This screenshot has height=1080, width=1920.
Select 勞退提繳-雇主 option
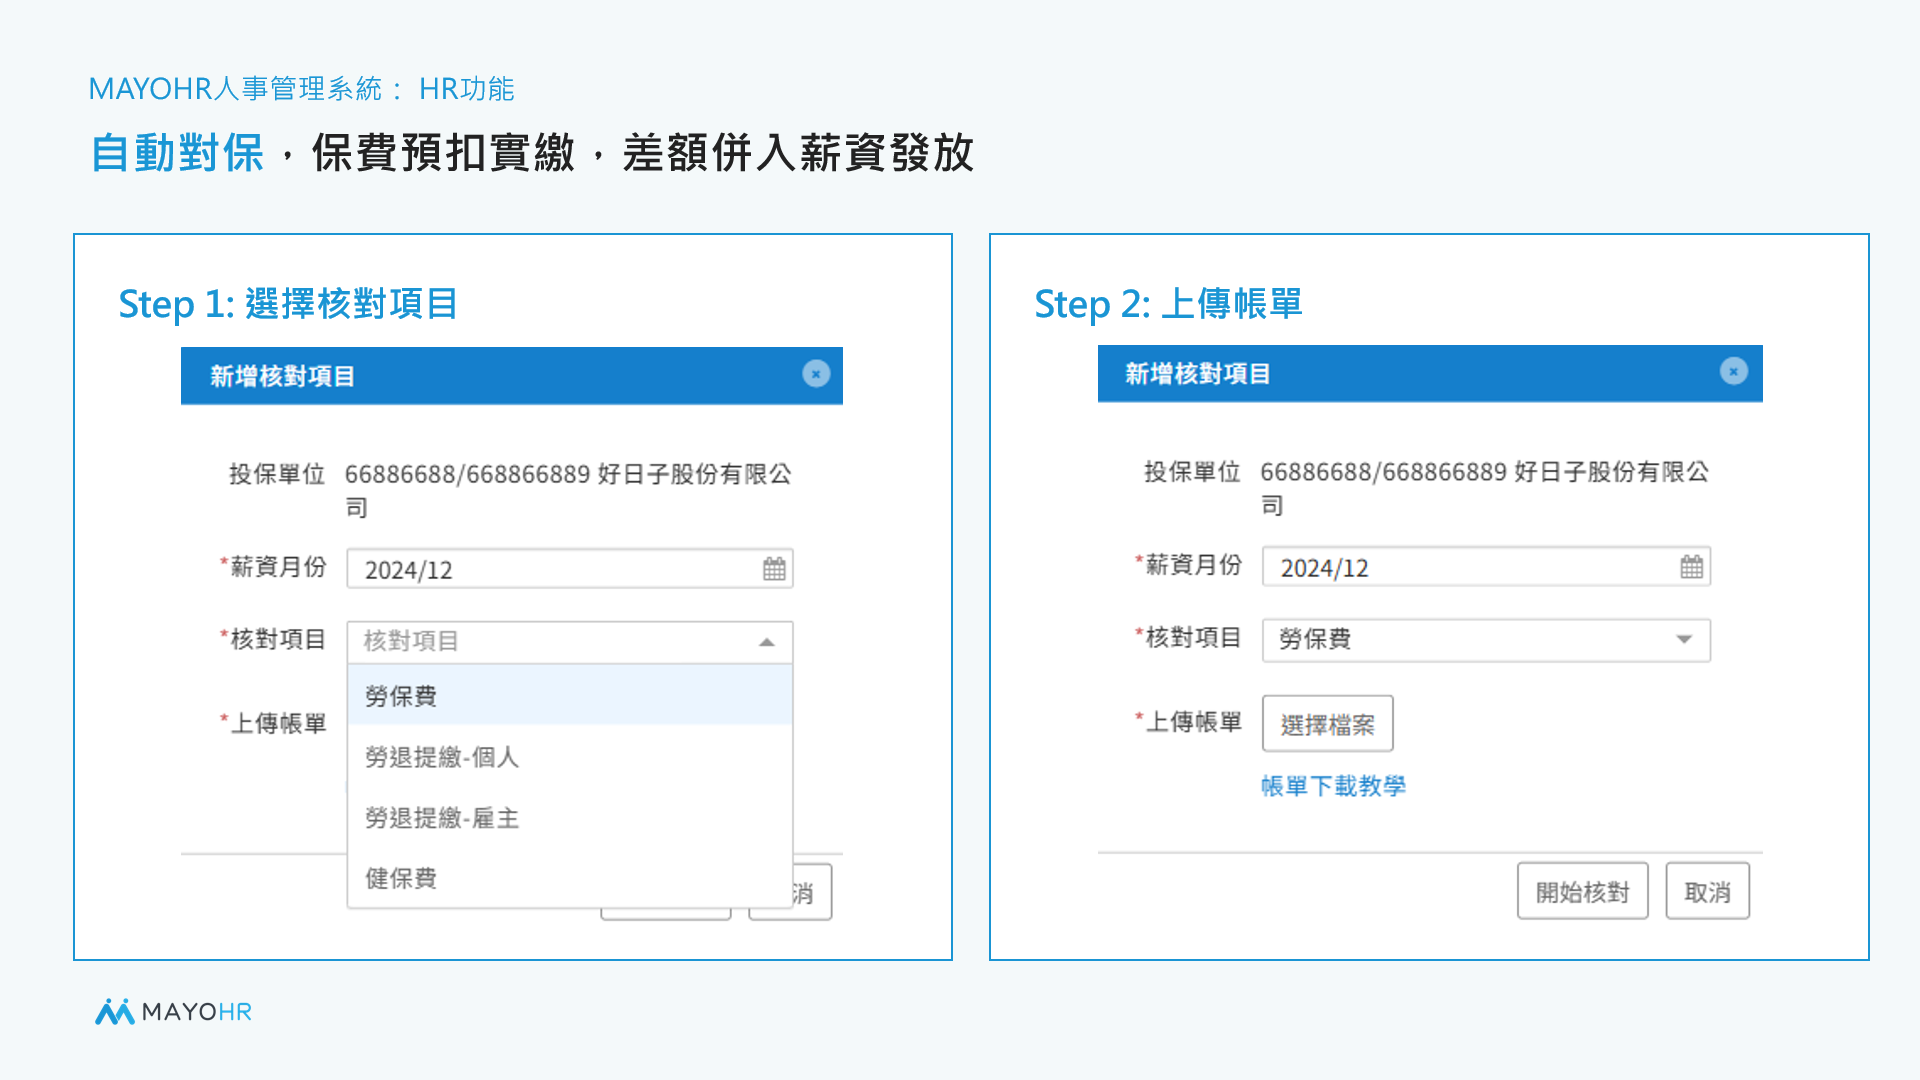pos(570,818)
